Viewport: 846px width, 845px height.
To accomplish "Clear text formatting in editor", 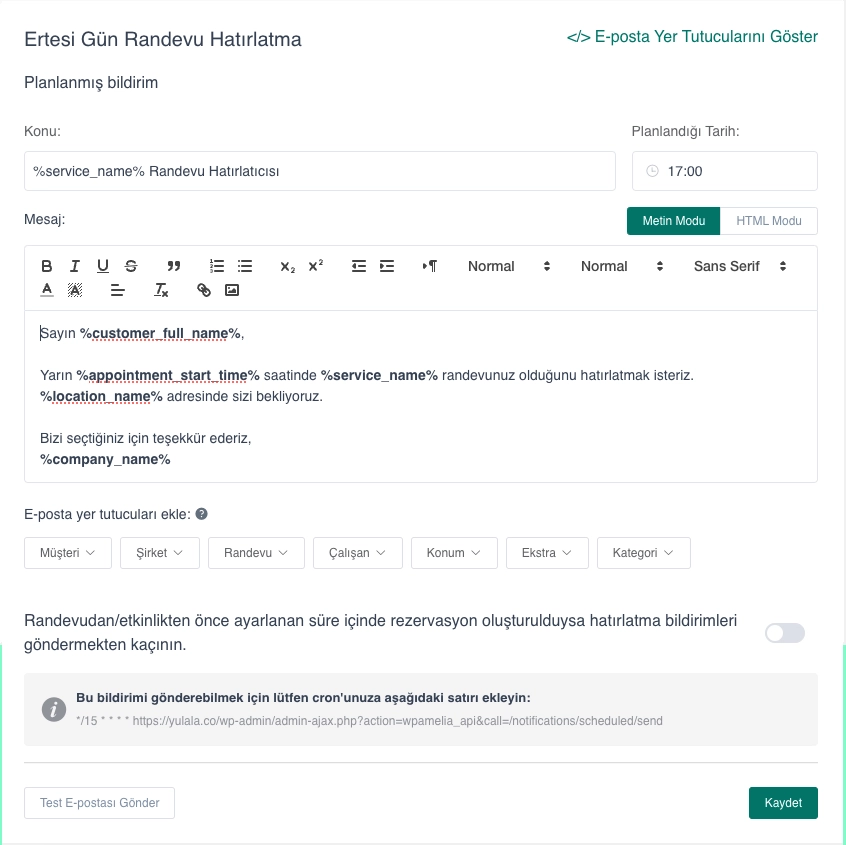I will pyautogui.click(x=161, y=291).
